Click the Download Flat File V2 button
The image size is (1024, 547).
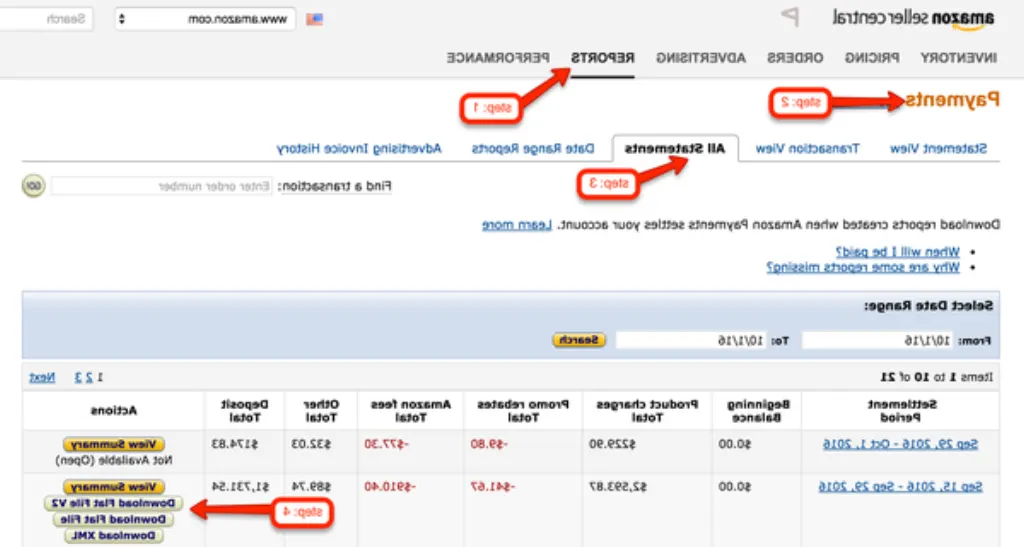pyautogui.click(x=114, y=503)
